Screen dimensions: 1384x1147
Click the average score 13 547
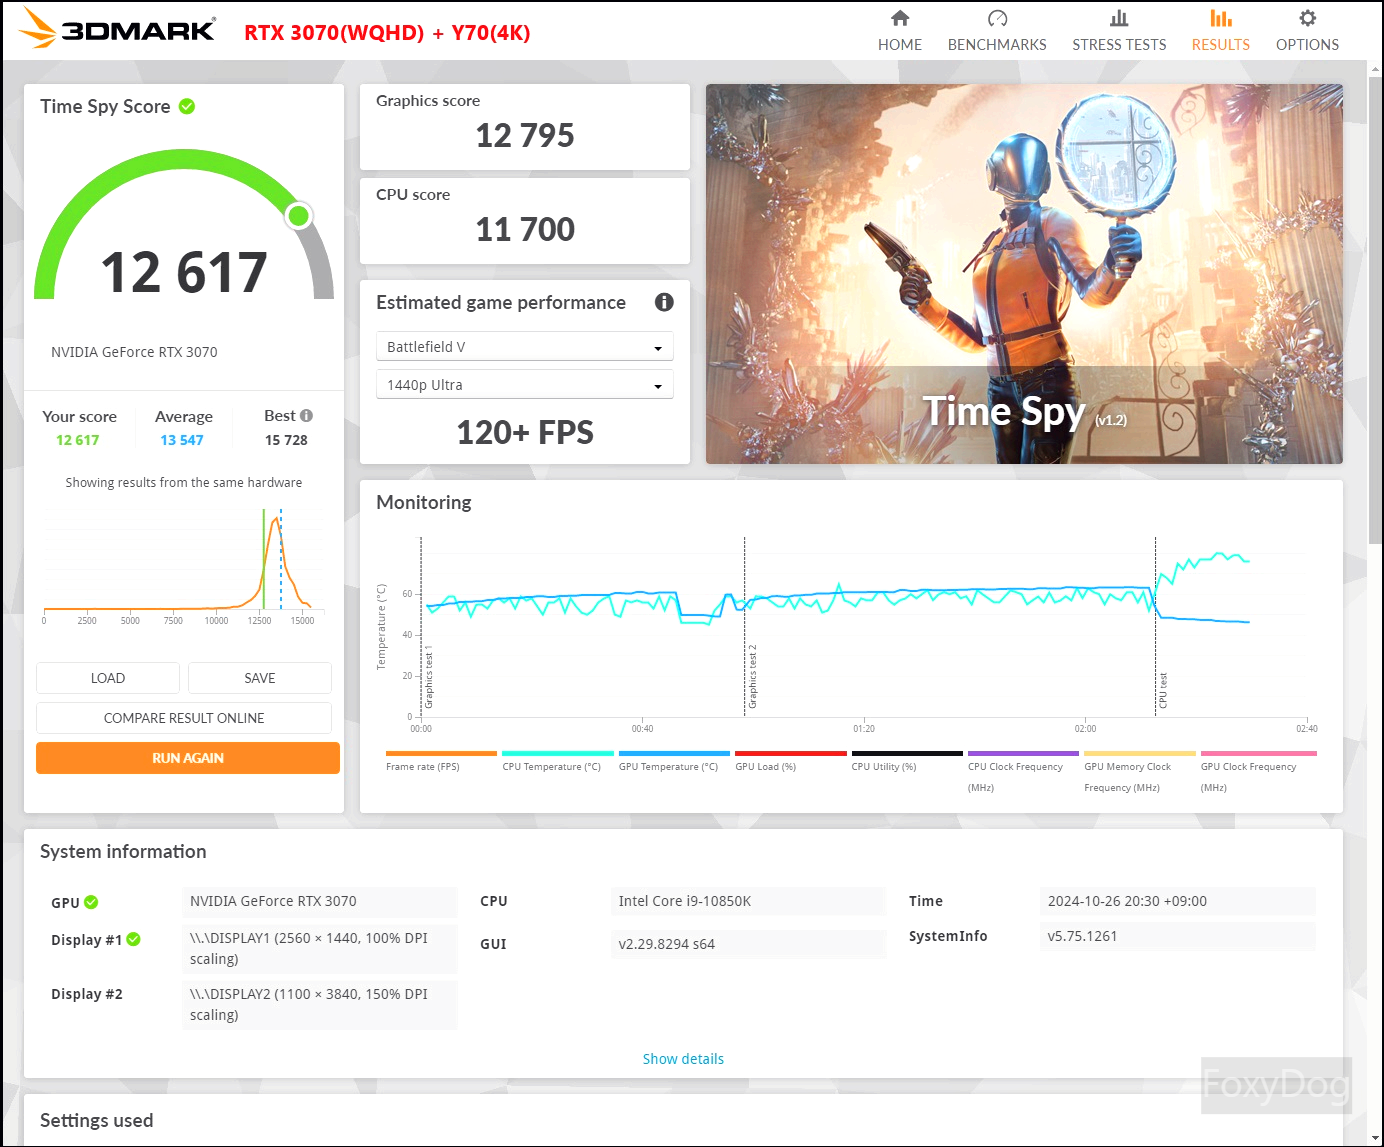[182, 440]
